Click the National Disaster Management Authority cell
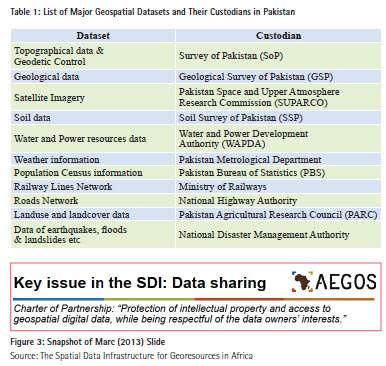 pyautogui.click(x=278, y=235)
